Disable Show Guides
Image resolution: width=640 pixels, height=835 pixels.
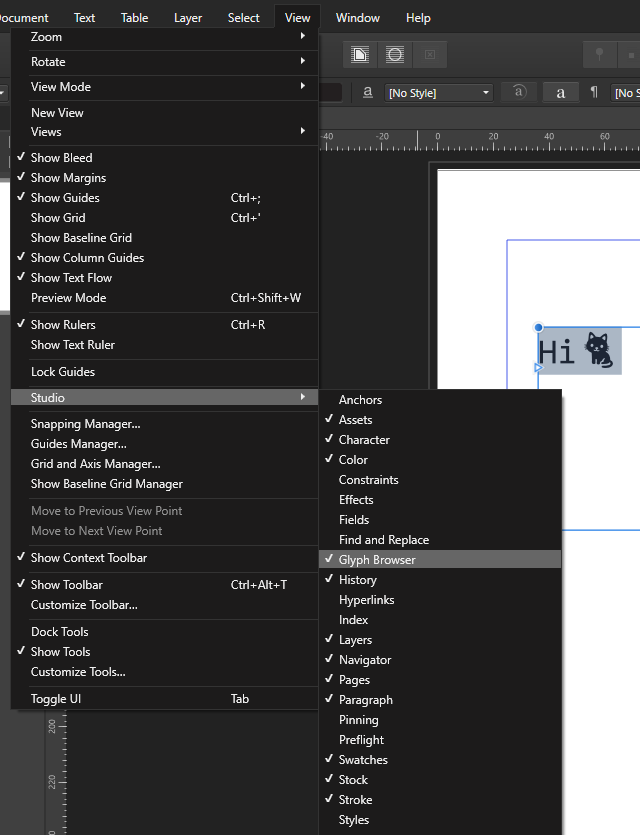click(165, 198)
